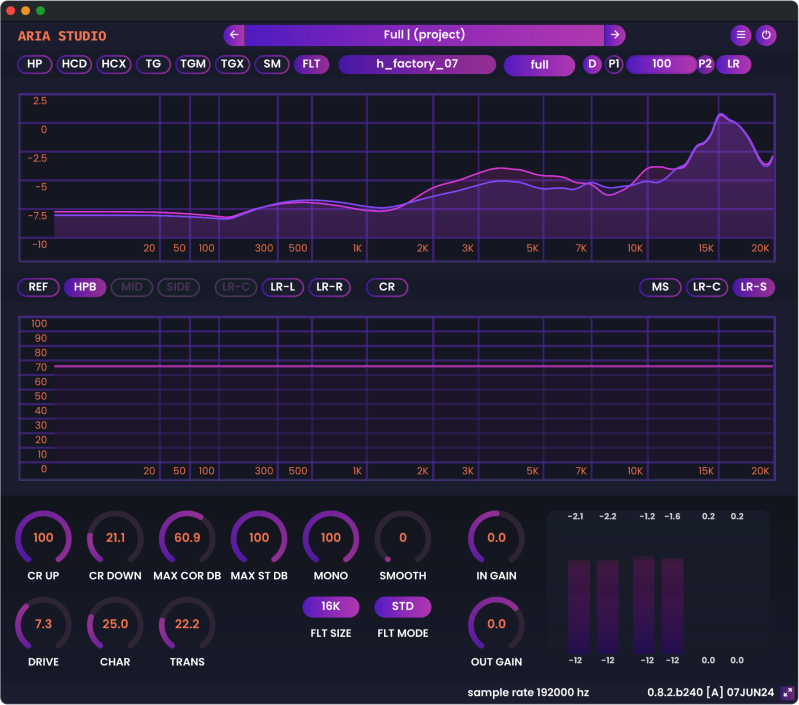Select the P1 preset slot

[x=614, y=64]
